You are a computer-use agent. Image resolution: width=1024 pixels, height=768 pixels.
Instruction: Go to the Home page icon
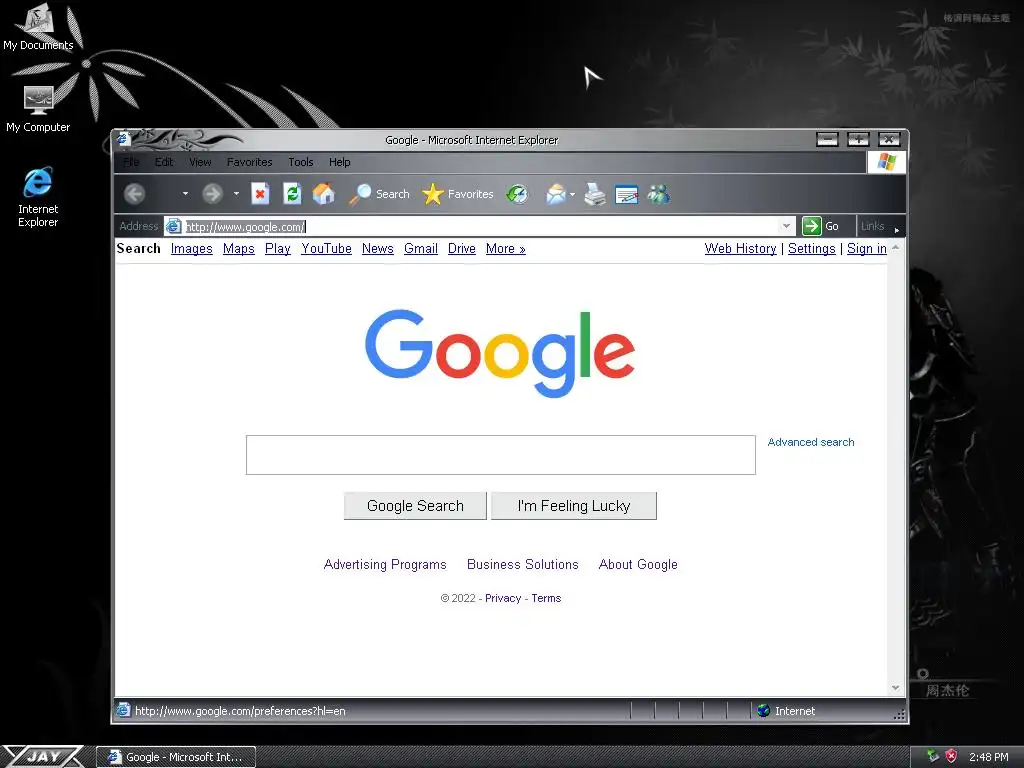pos(323,194)
